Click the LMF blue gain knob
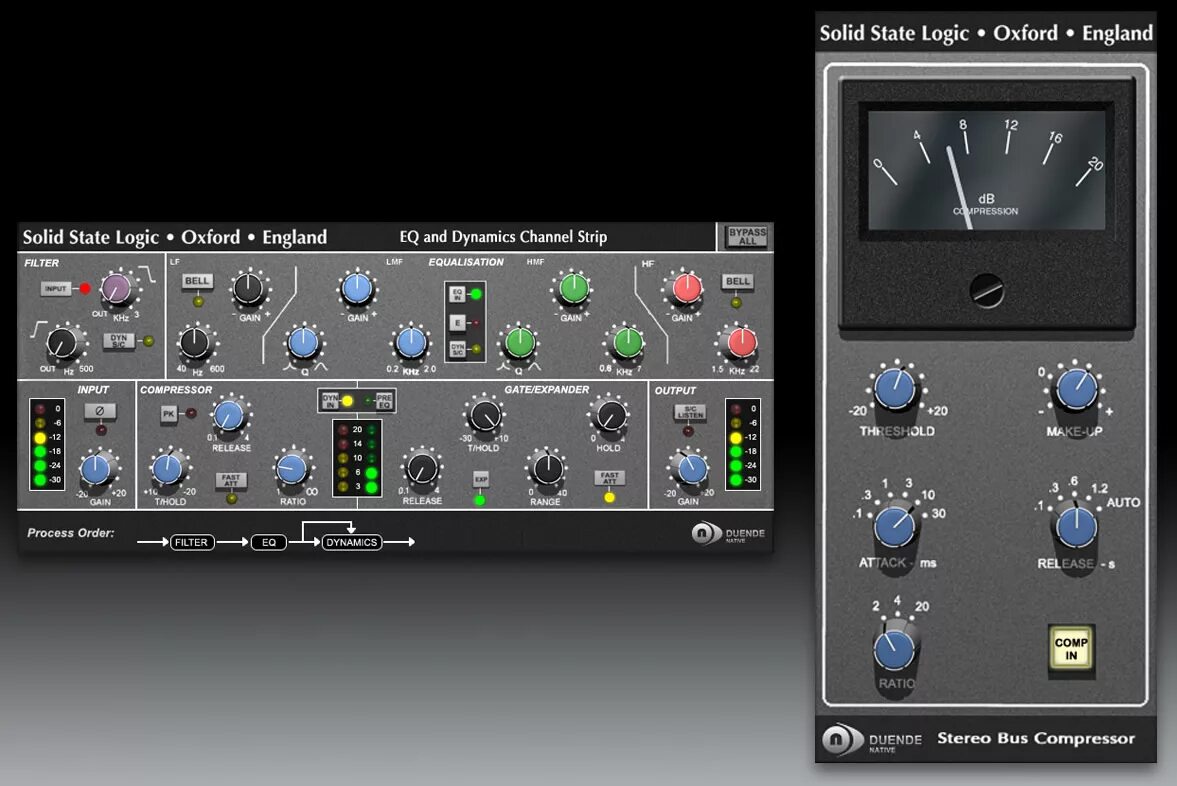 [x=357, y=289]
